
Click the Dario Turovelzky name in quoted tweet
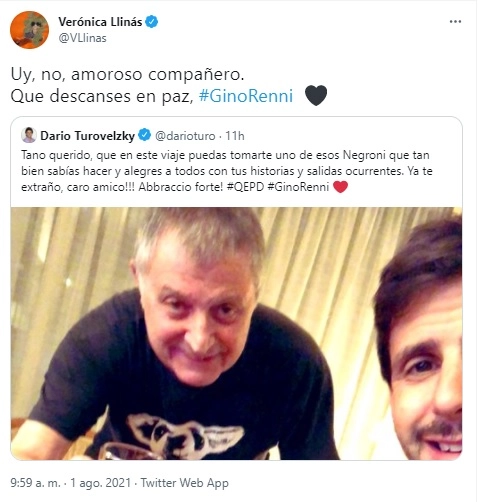pos(87,136)
